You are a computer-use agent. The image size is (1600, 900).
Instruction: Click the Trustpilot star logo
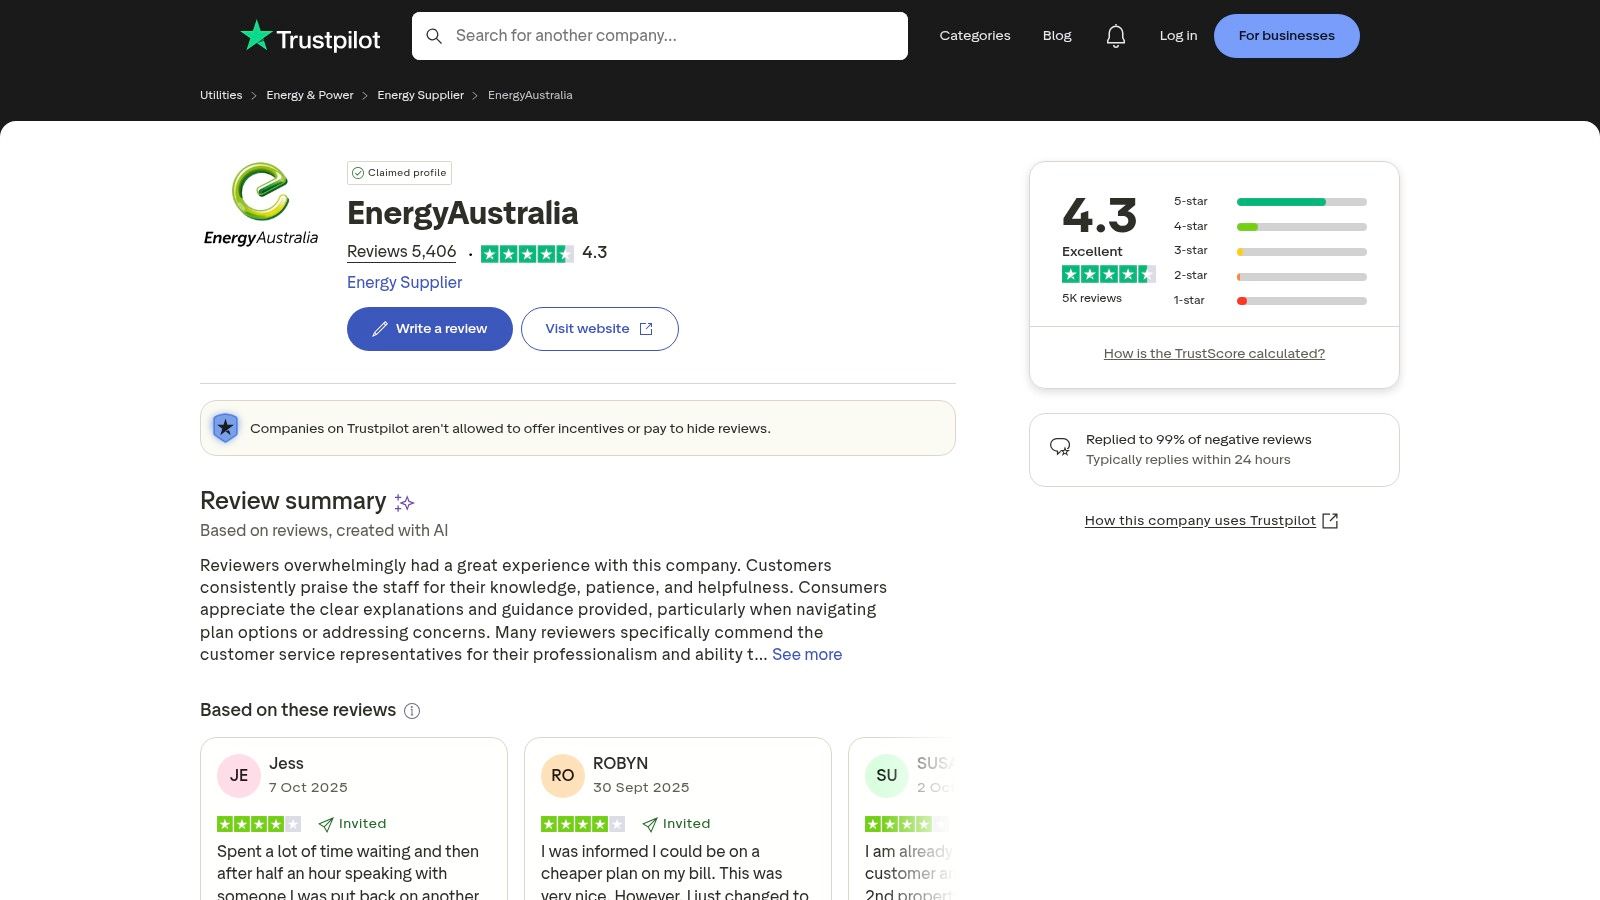[x=257, y=36]
